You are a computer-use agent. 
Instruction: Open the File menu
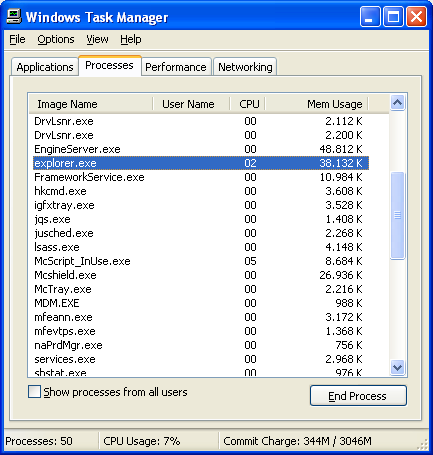click(x=17, y=39)
